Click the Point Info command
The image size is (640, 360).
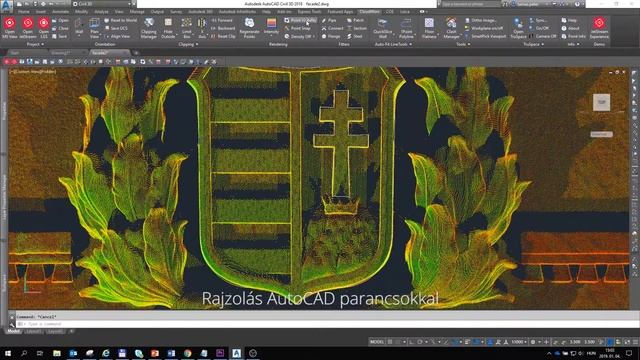(x=573, y=36)
